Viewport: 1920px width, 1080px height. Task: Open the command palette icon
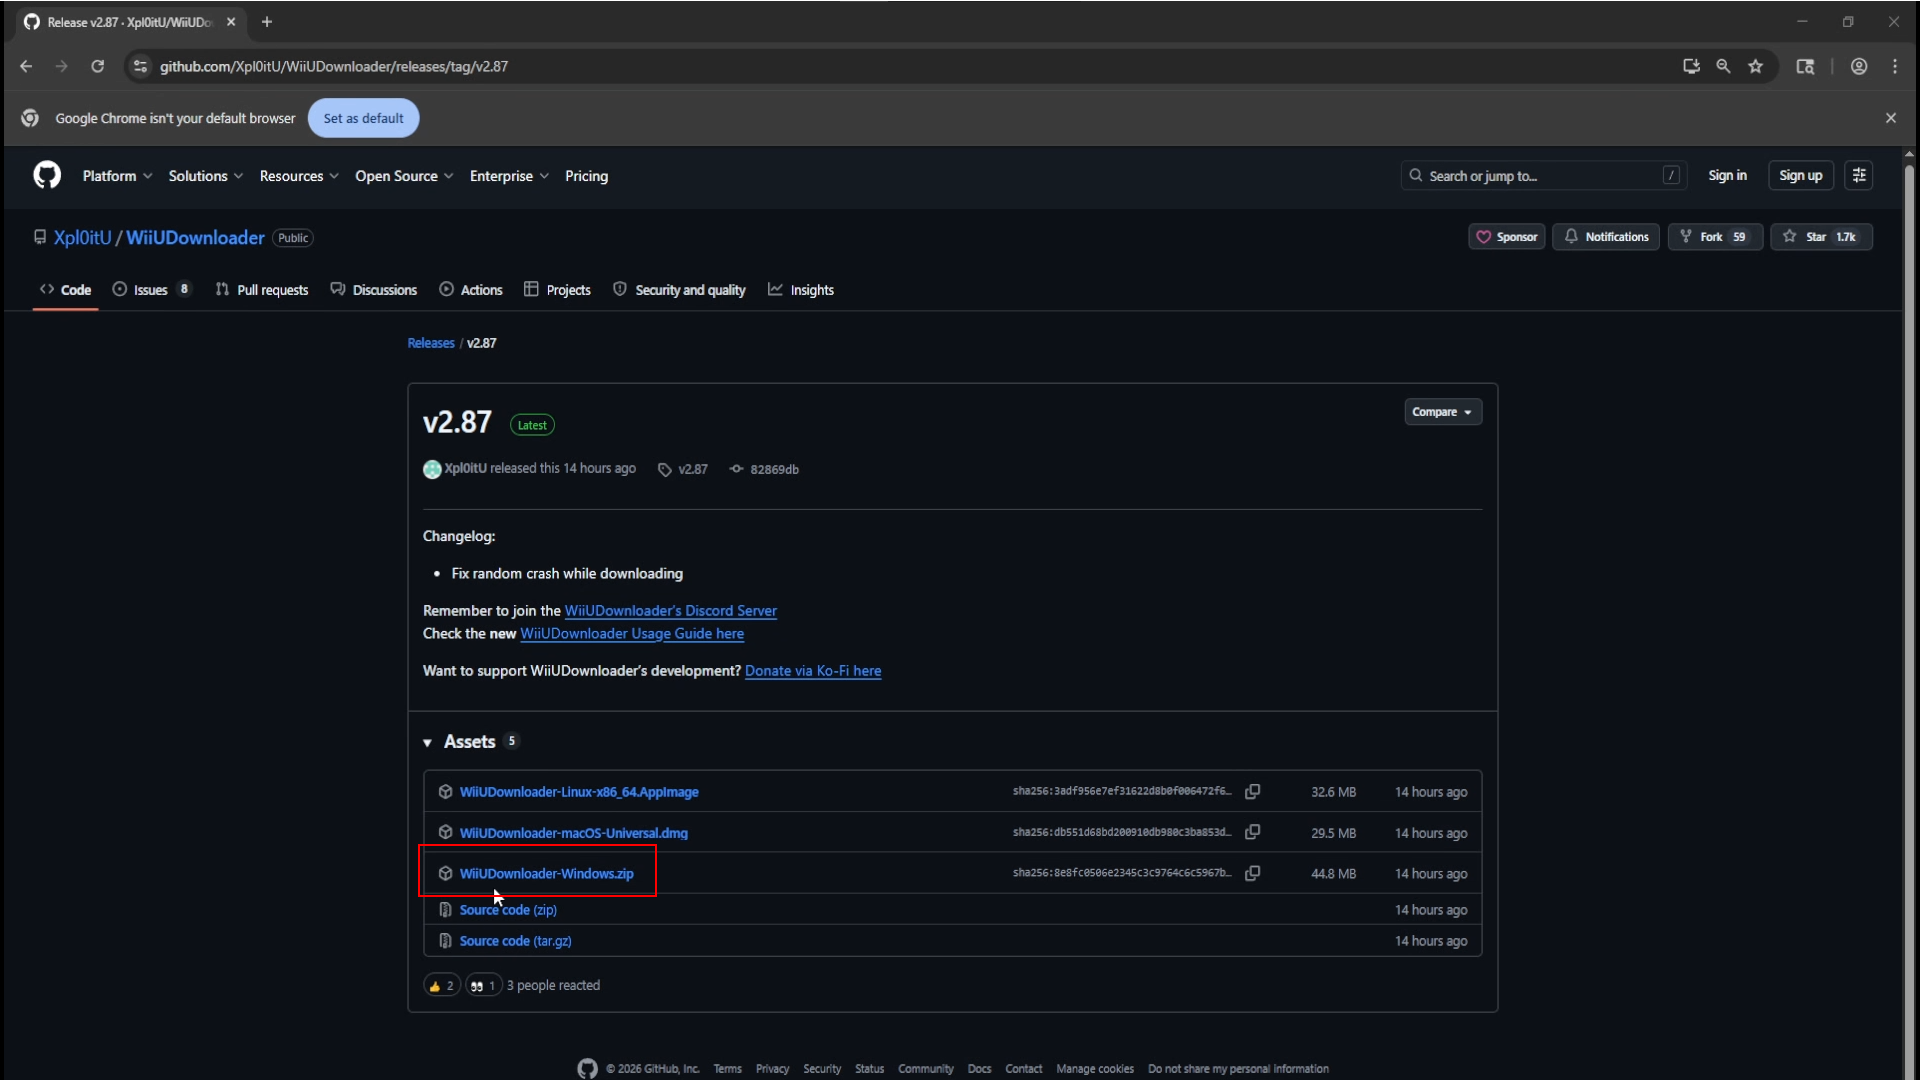(x=1860, y=175)
